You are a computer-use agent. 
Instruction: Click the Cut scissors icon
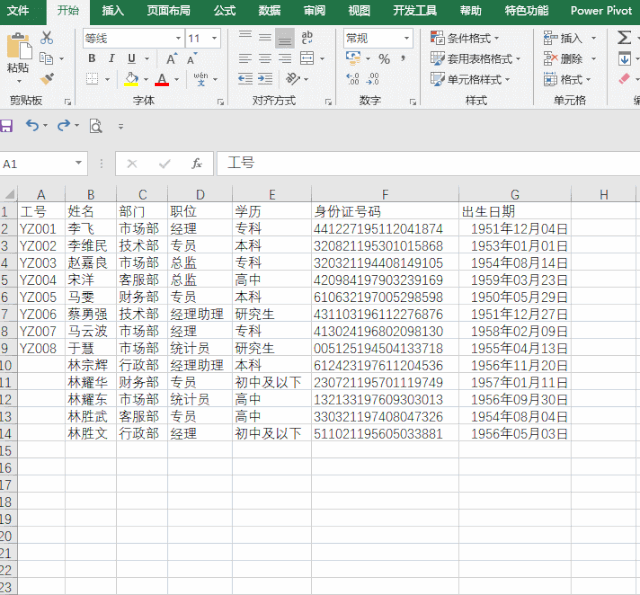click(47, 38)
